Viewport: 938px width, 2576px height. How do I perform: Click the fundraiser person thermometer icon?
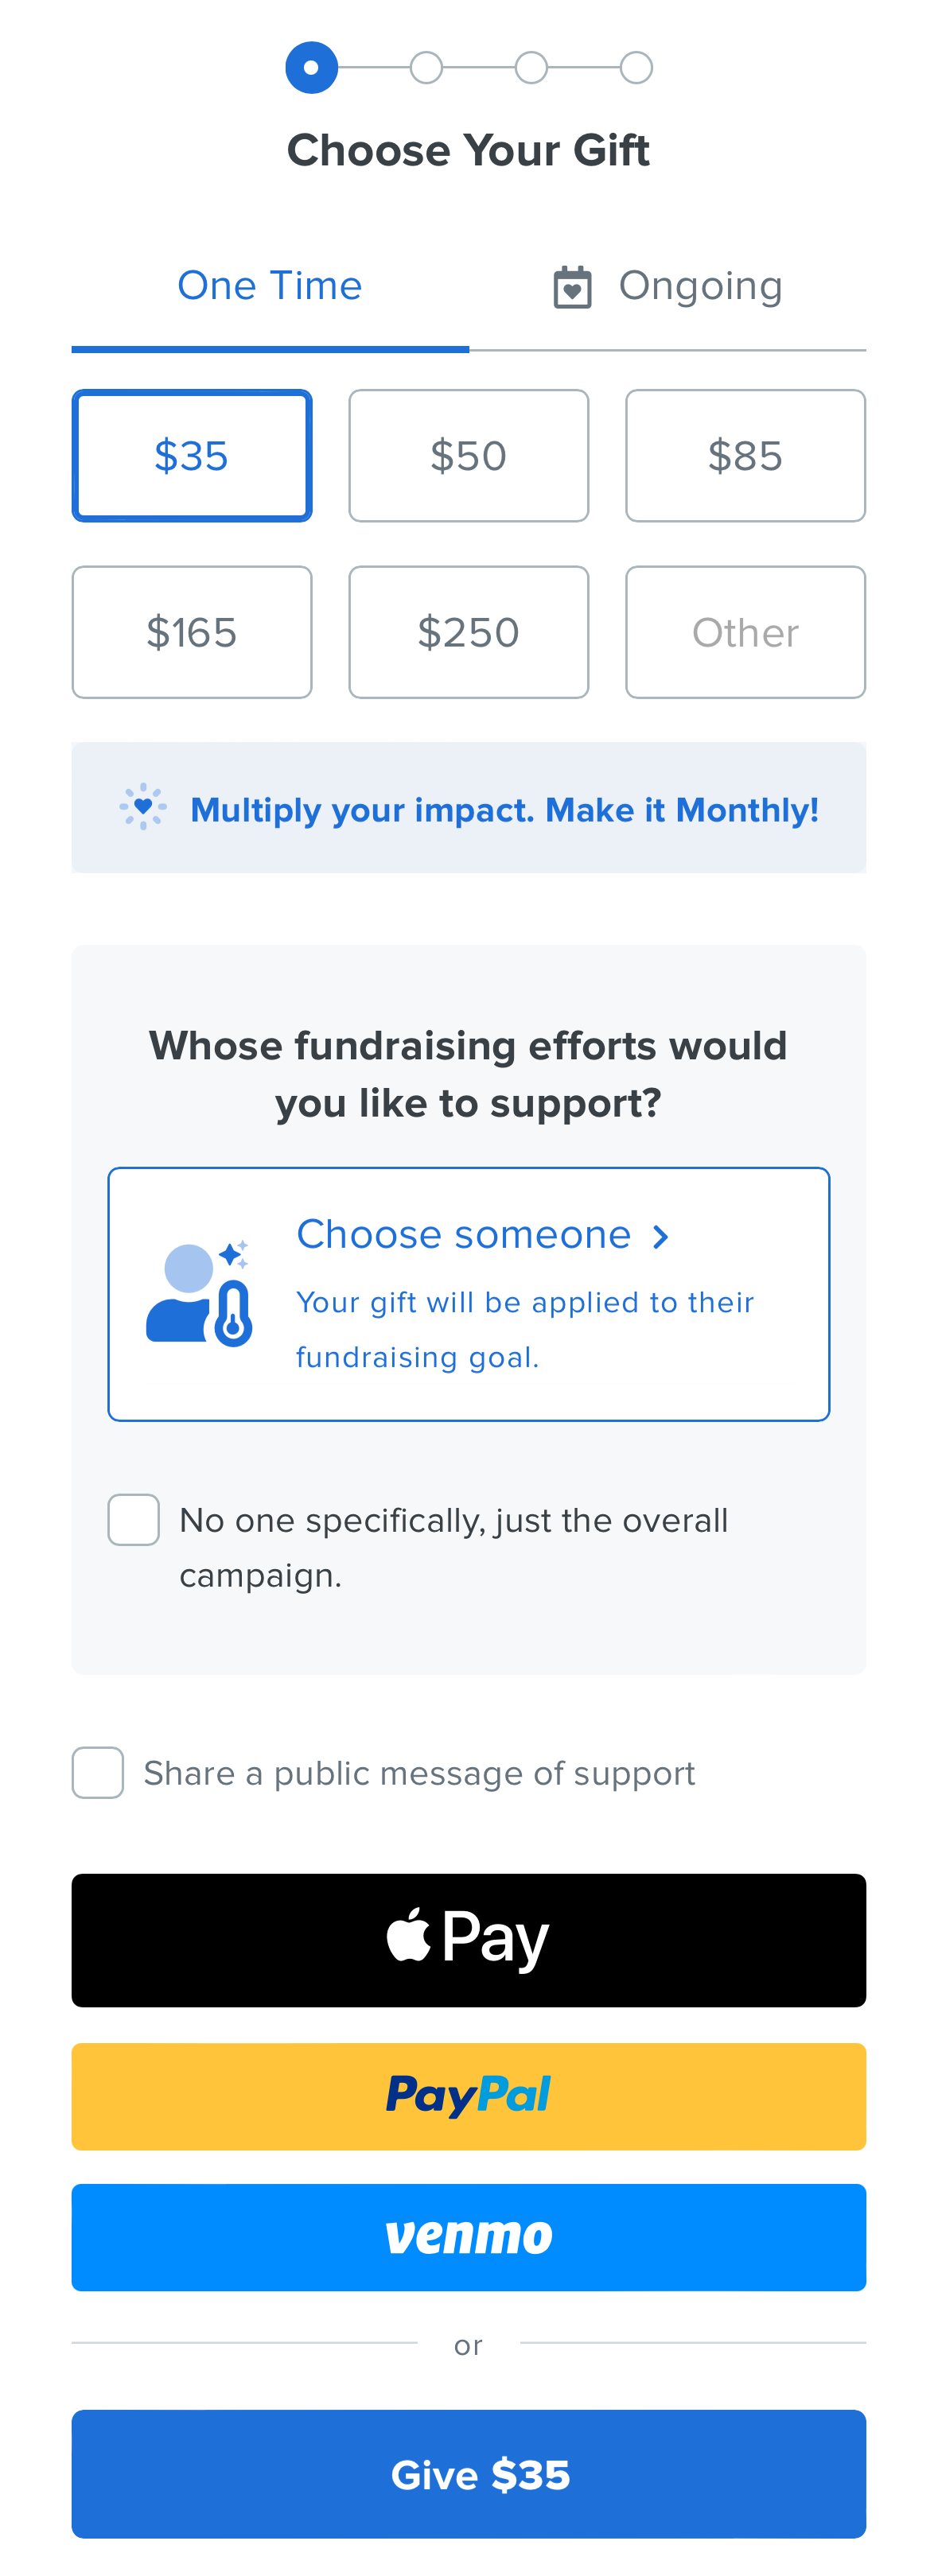coord(199,1294)
